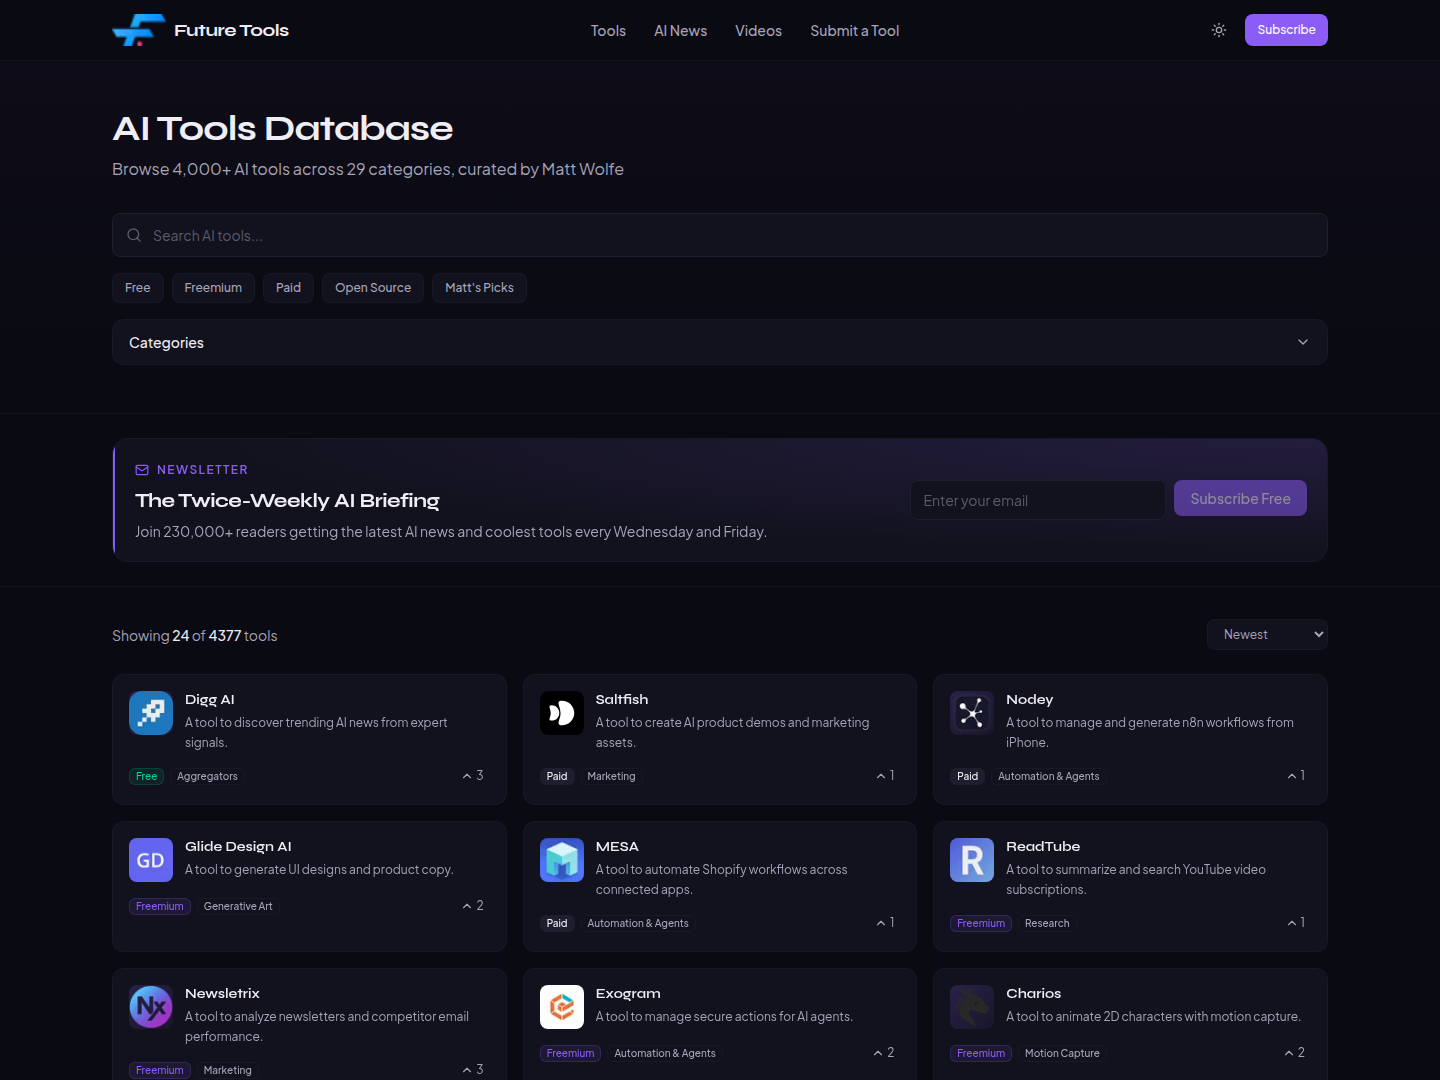Click the Aggregators tag on Digg AI
Viewport: 1440px width, 1080px height.
[x=207, y=776]
